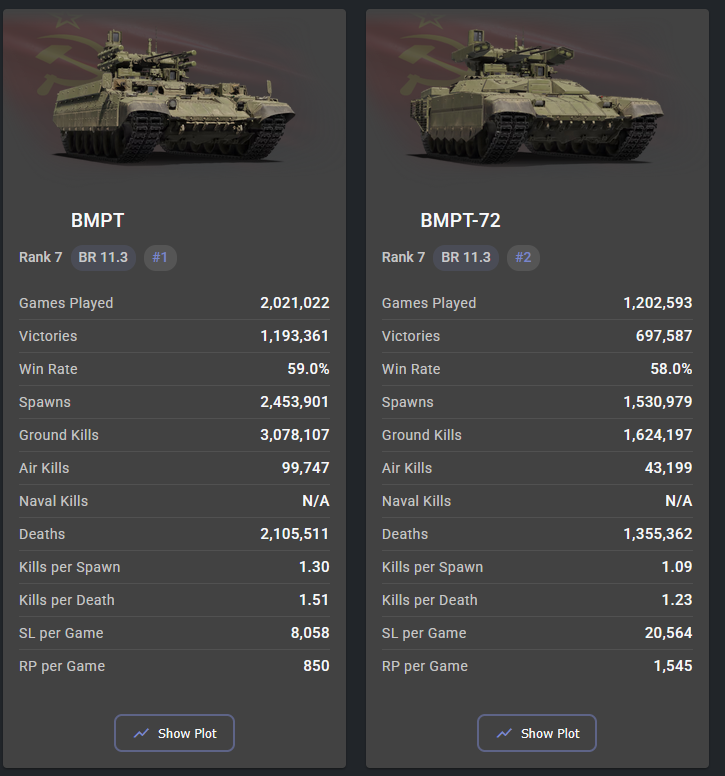Screen dimensions: 725x776
Task: Select the BR 11.3 badge on the BMPT-72 card
Action: point(466,257)
